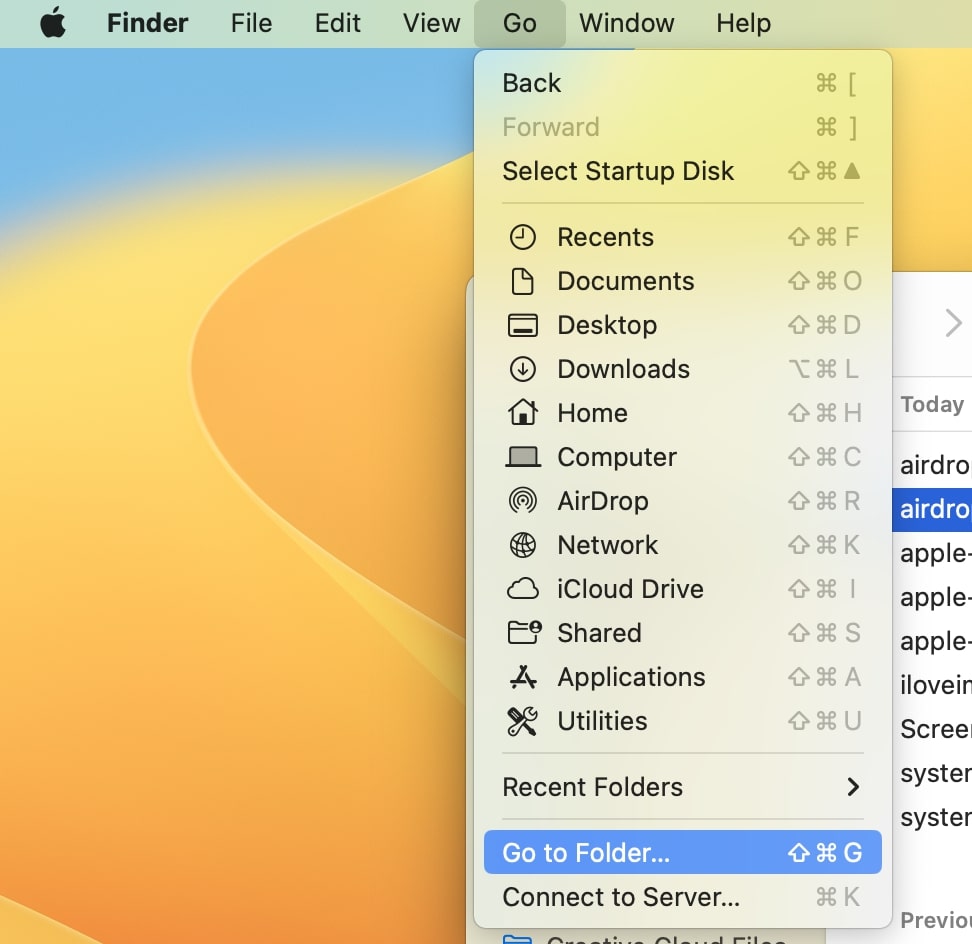Select Network label in Go menu

pos(608,545)
